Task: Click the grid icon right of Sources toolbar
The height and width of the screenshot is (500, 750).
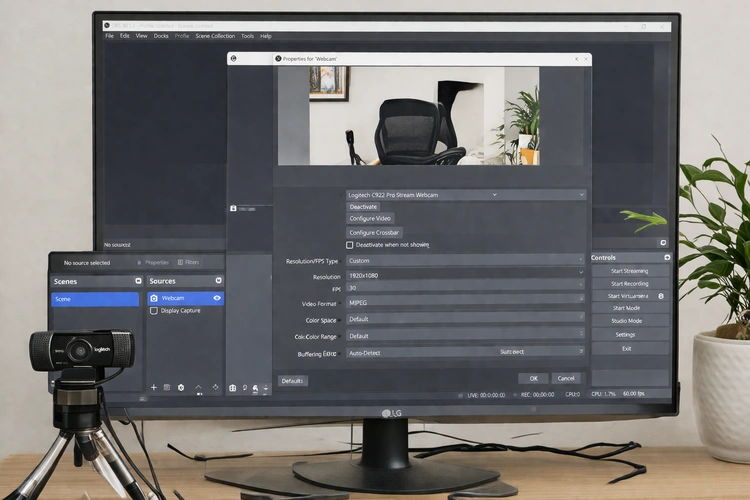Action: click(232, 388)
